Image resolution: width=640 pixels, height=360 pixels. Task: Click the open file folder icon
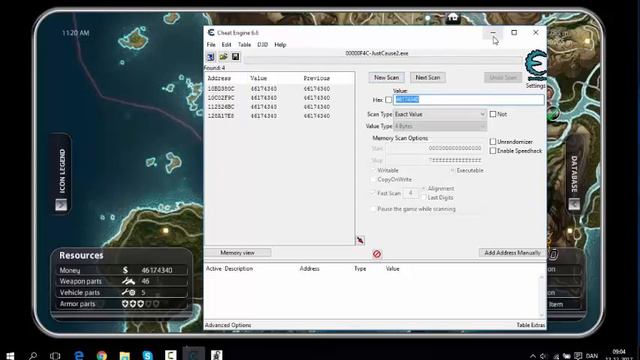(x=223, y=57)
